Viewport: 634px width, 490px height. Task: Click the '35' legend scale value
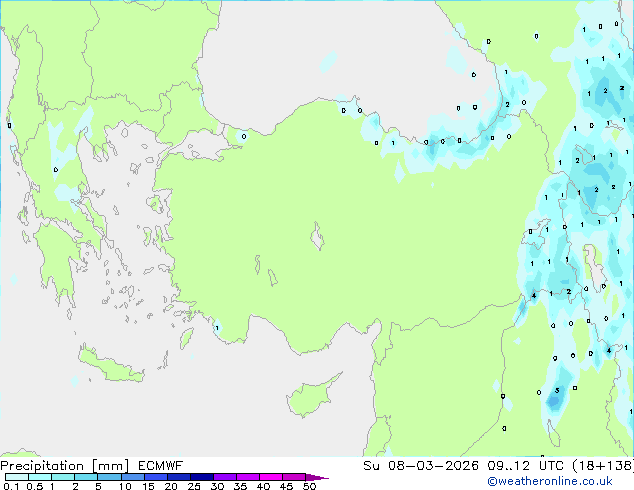tap(240, 486)
